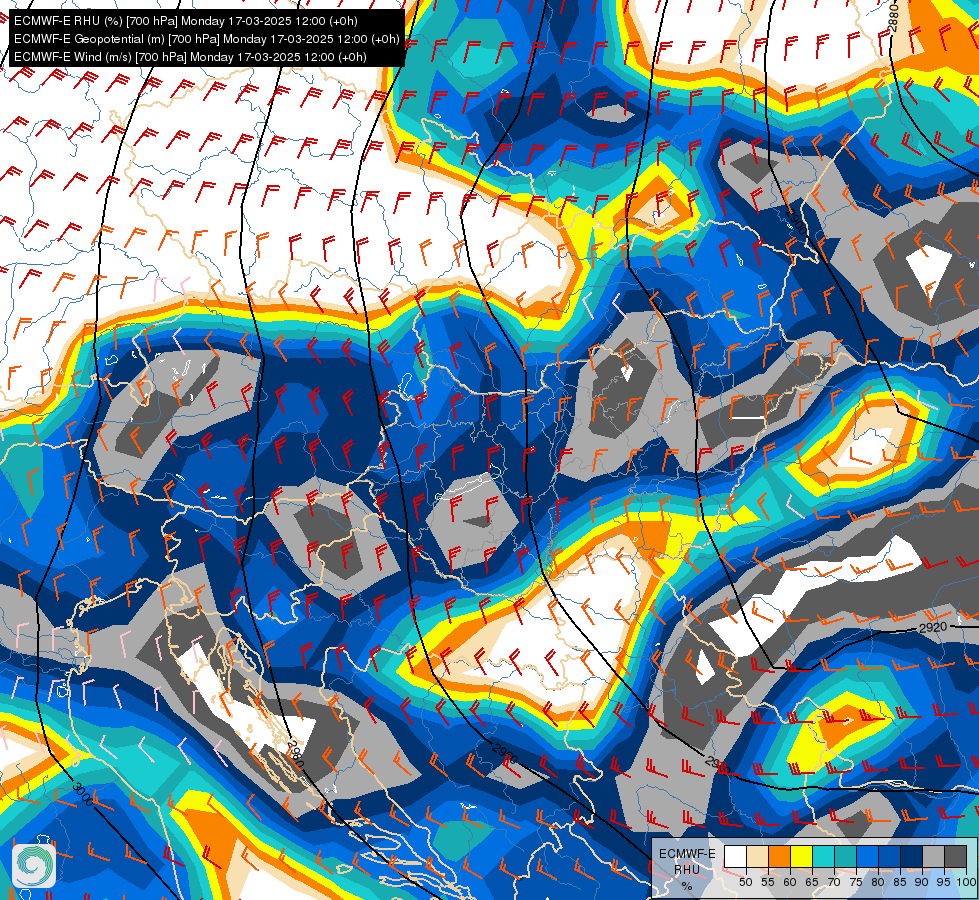
Task: Click the ECMWF-E Wind 700 hPa title line
Action: (190, 57)
